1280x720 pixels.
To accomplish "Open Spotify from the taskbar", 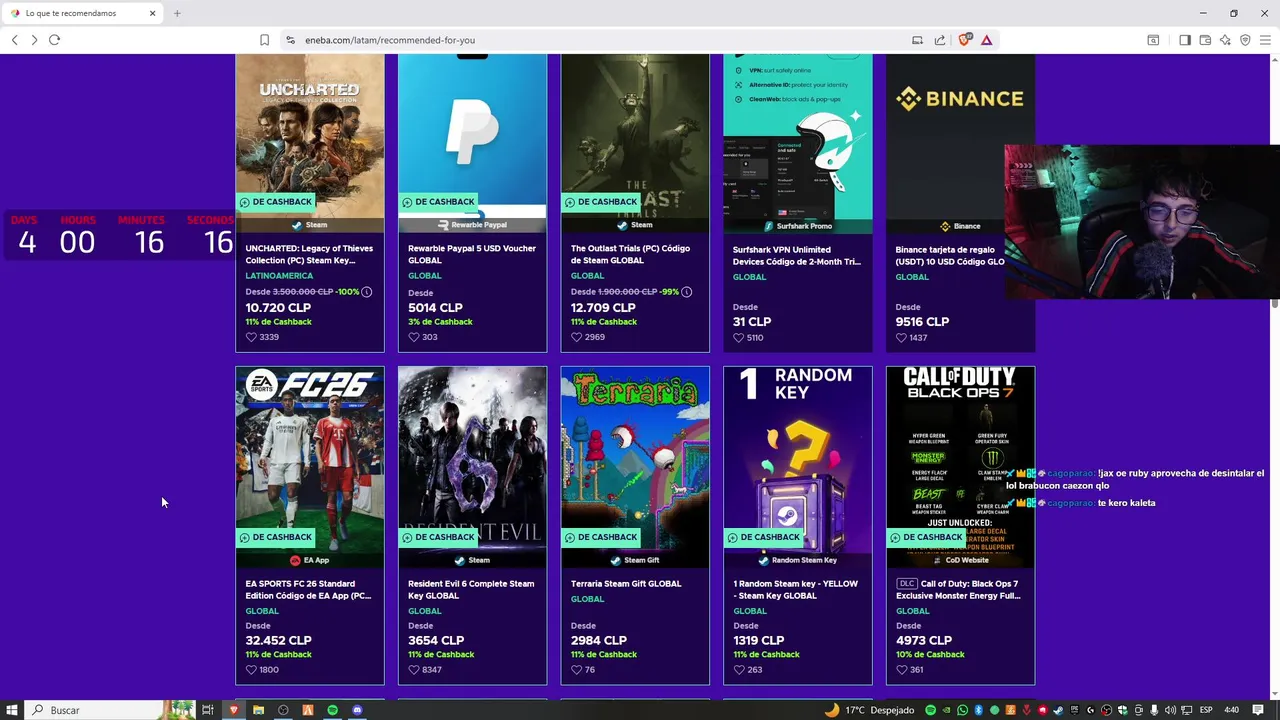I will coord(333,710).
